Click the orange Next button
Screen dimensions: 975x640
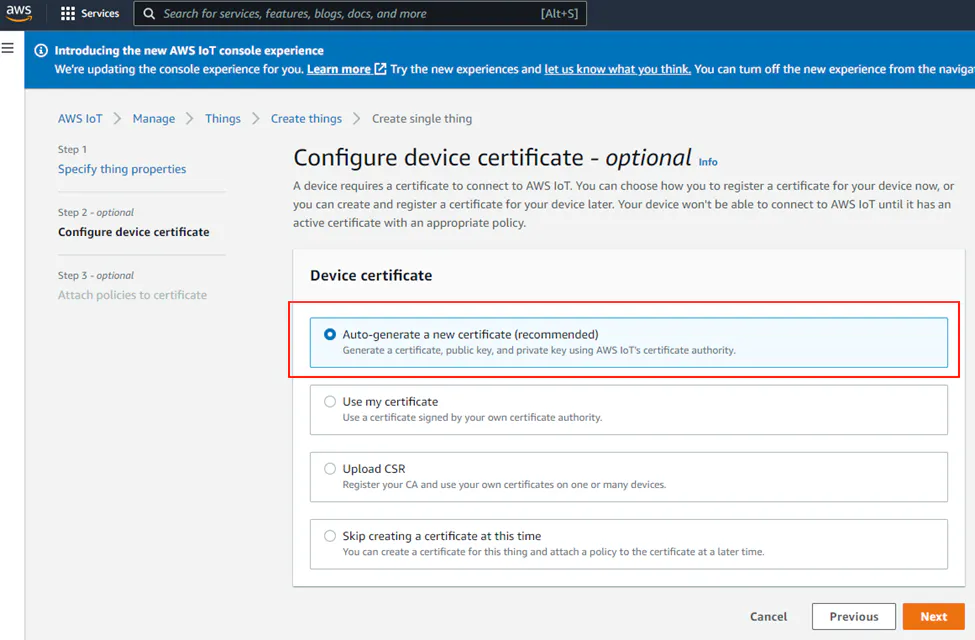click(x=934, y=616)
